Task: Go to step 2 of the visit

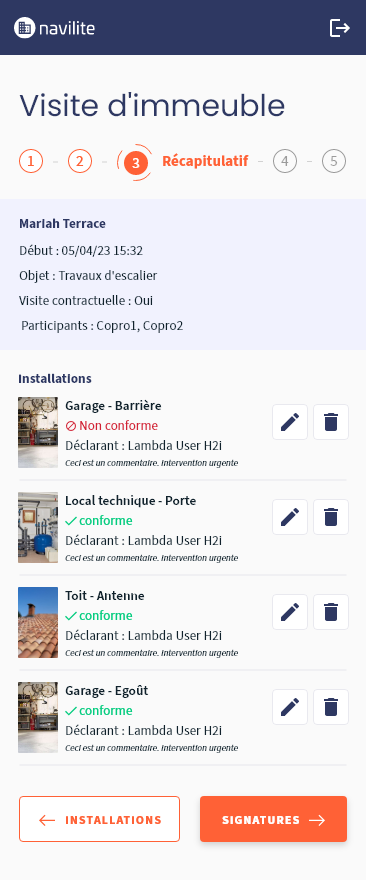Action: (x=80, y=162)
